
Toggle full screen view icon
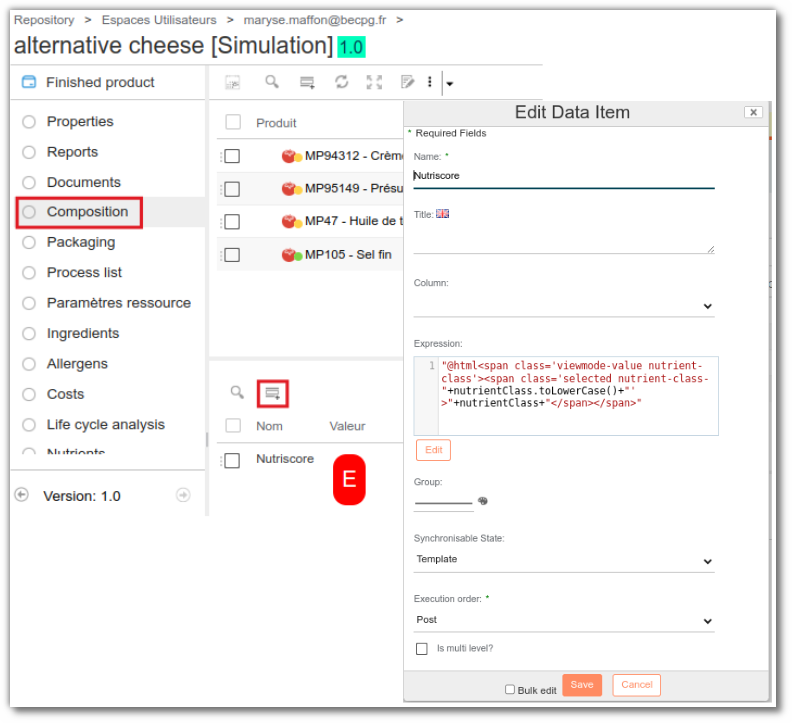pyautogui.click(x=374, y=82)
